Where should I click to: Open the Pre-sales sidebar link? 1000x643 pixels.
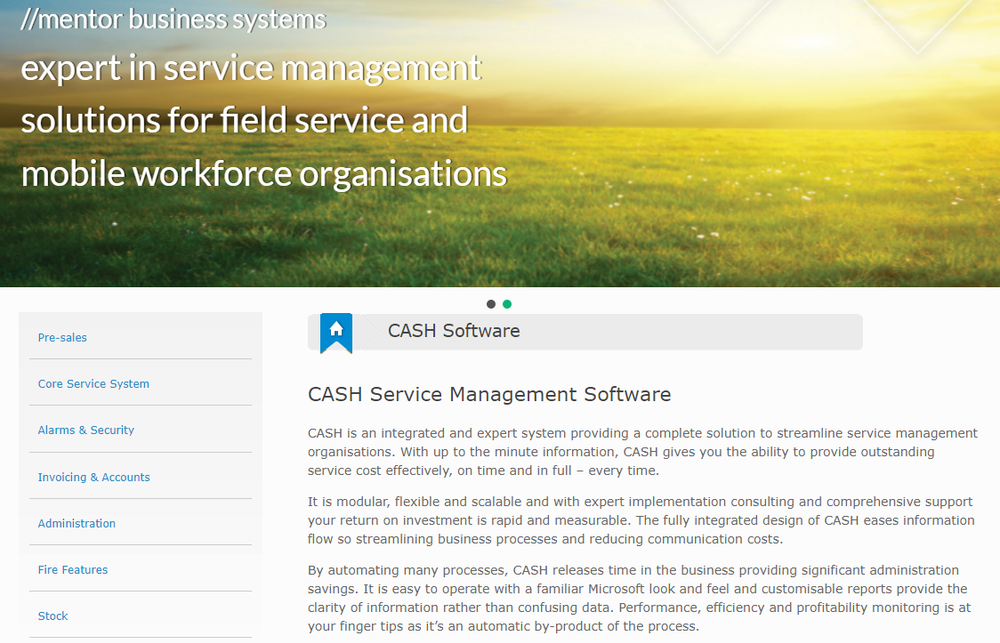point(62,337)
